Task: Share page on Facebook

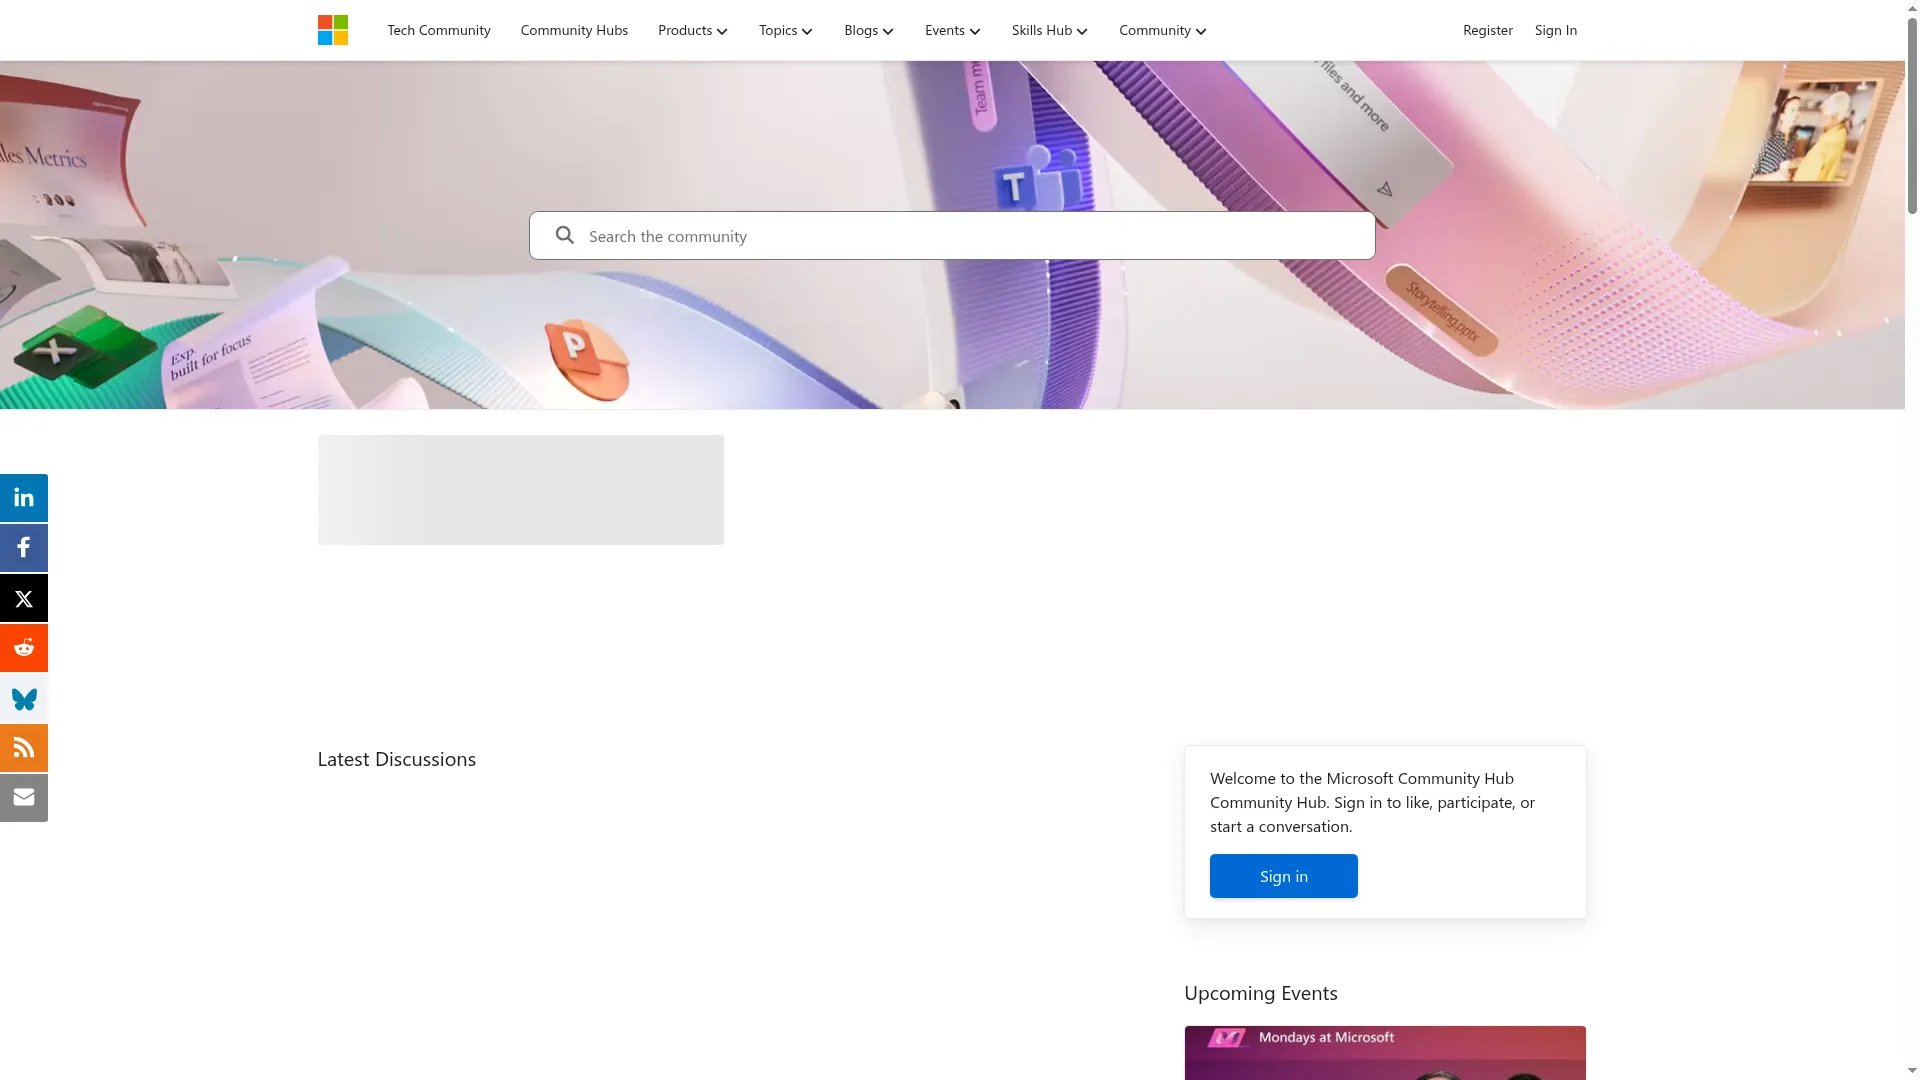Action: [x=24, y=548]
